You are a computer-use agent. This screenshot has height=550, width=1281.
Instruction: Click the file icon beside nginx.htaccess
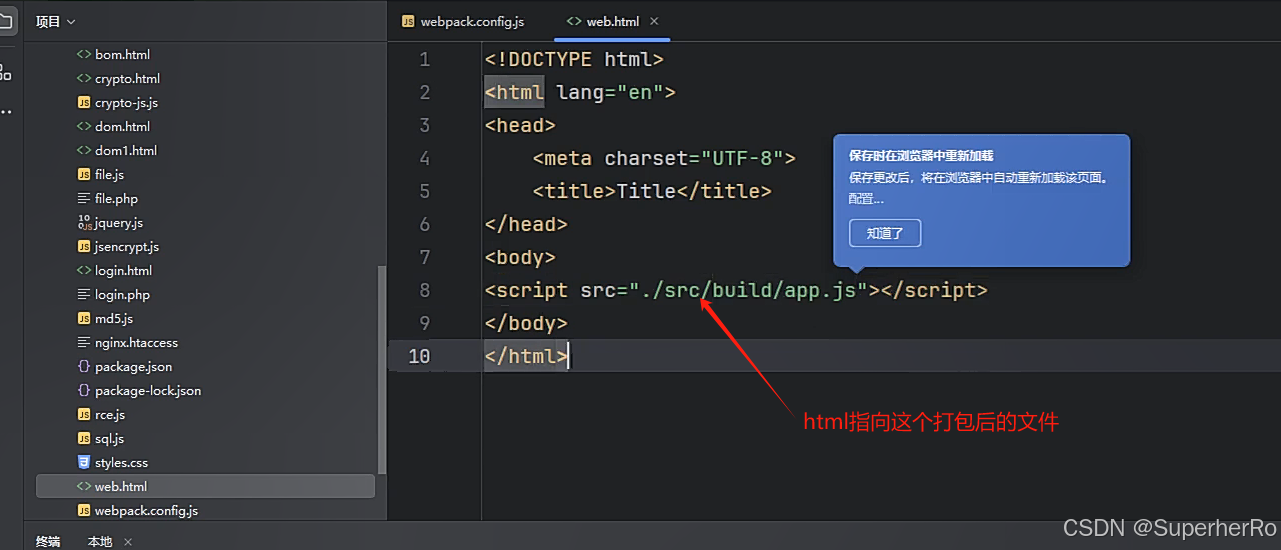tap(84, 343)
